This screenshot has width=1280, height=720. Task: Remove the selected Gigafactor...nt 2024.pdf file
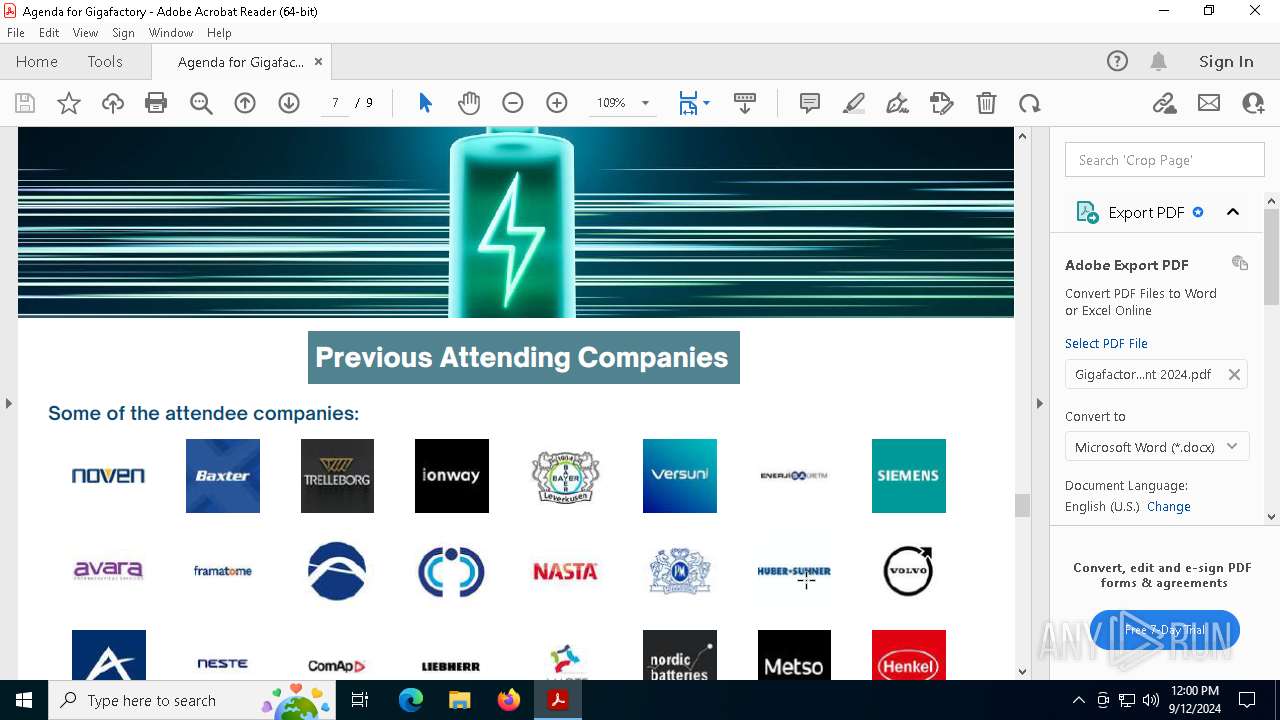(1234, 374)
